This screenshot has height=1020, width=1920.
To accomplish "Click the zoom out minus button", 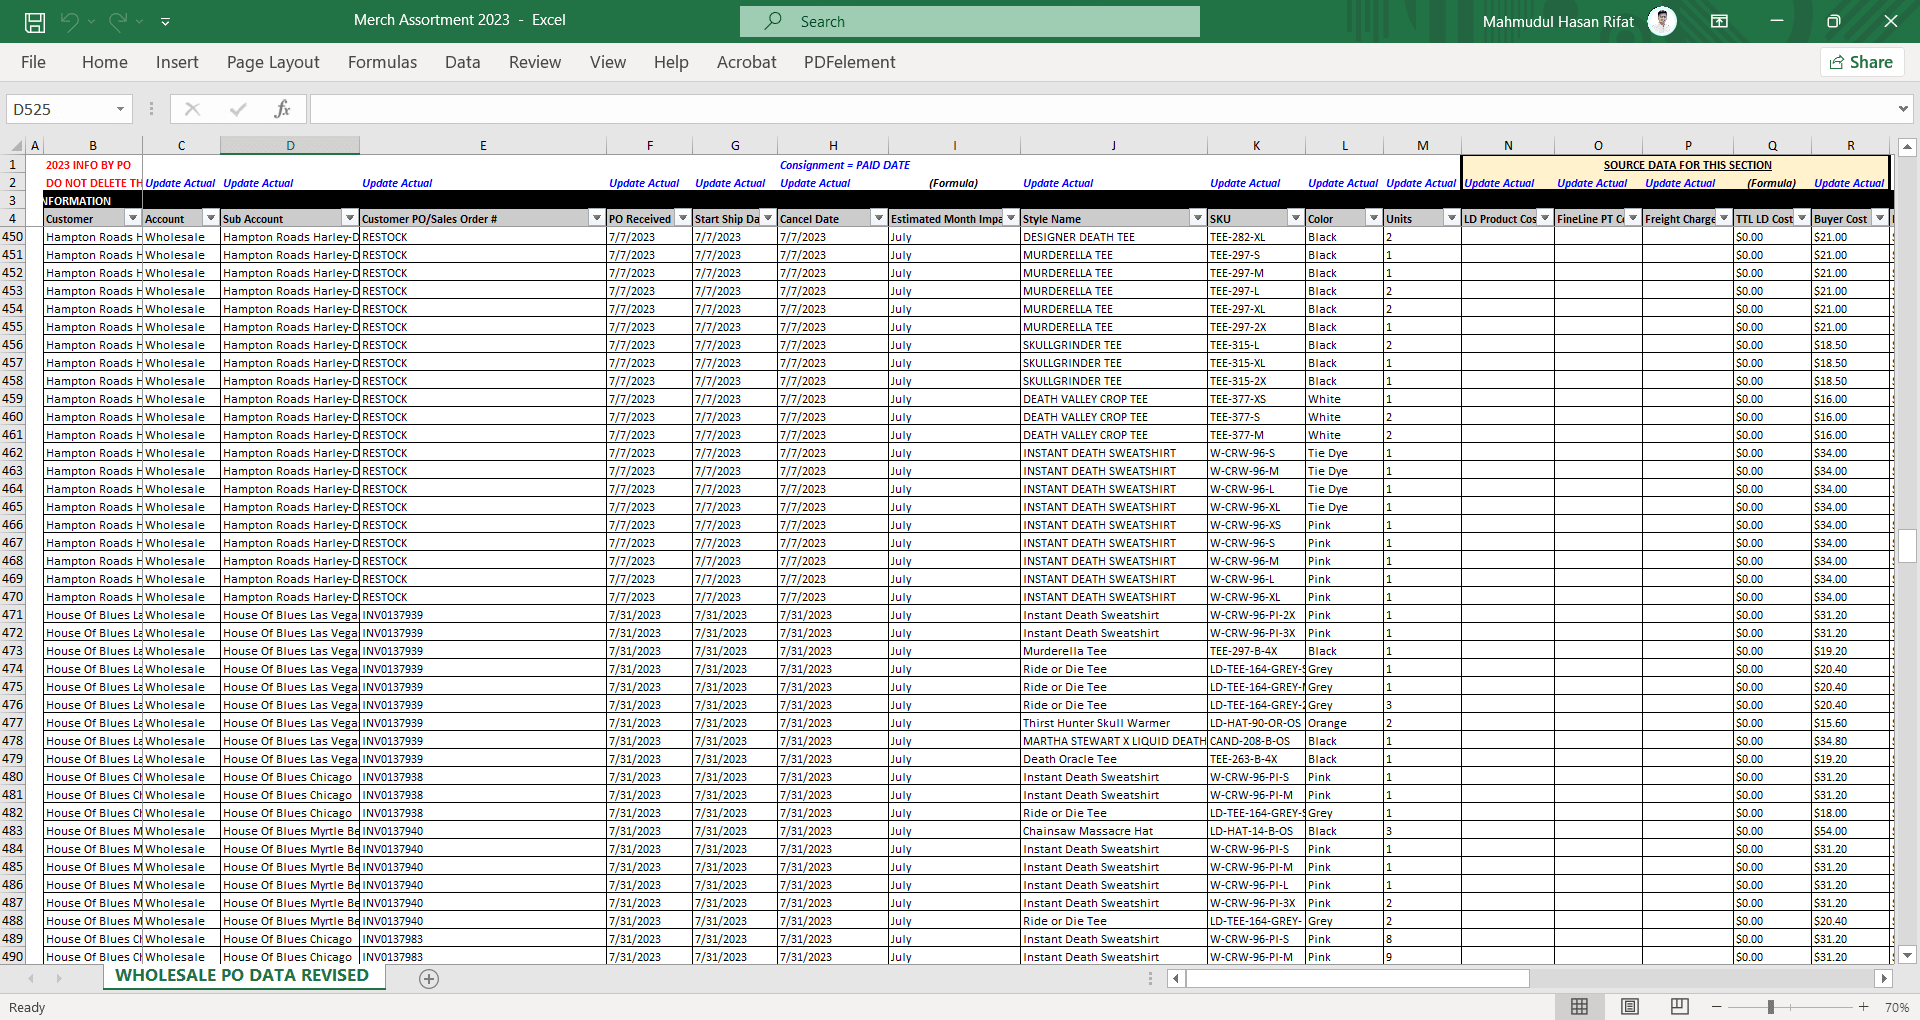I will pyautogui.click(x=1717, y=1007).
